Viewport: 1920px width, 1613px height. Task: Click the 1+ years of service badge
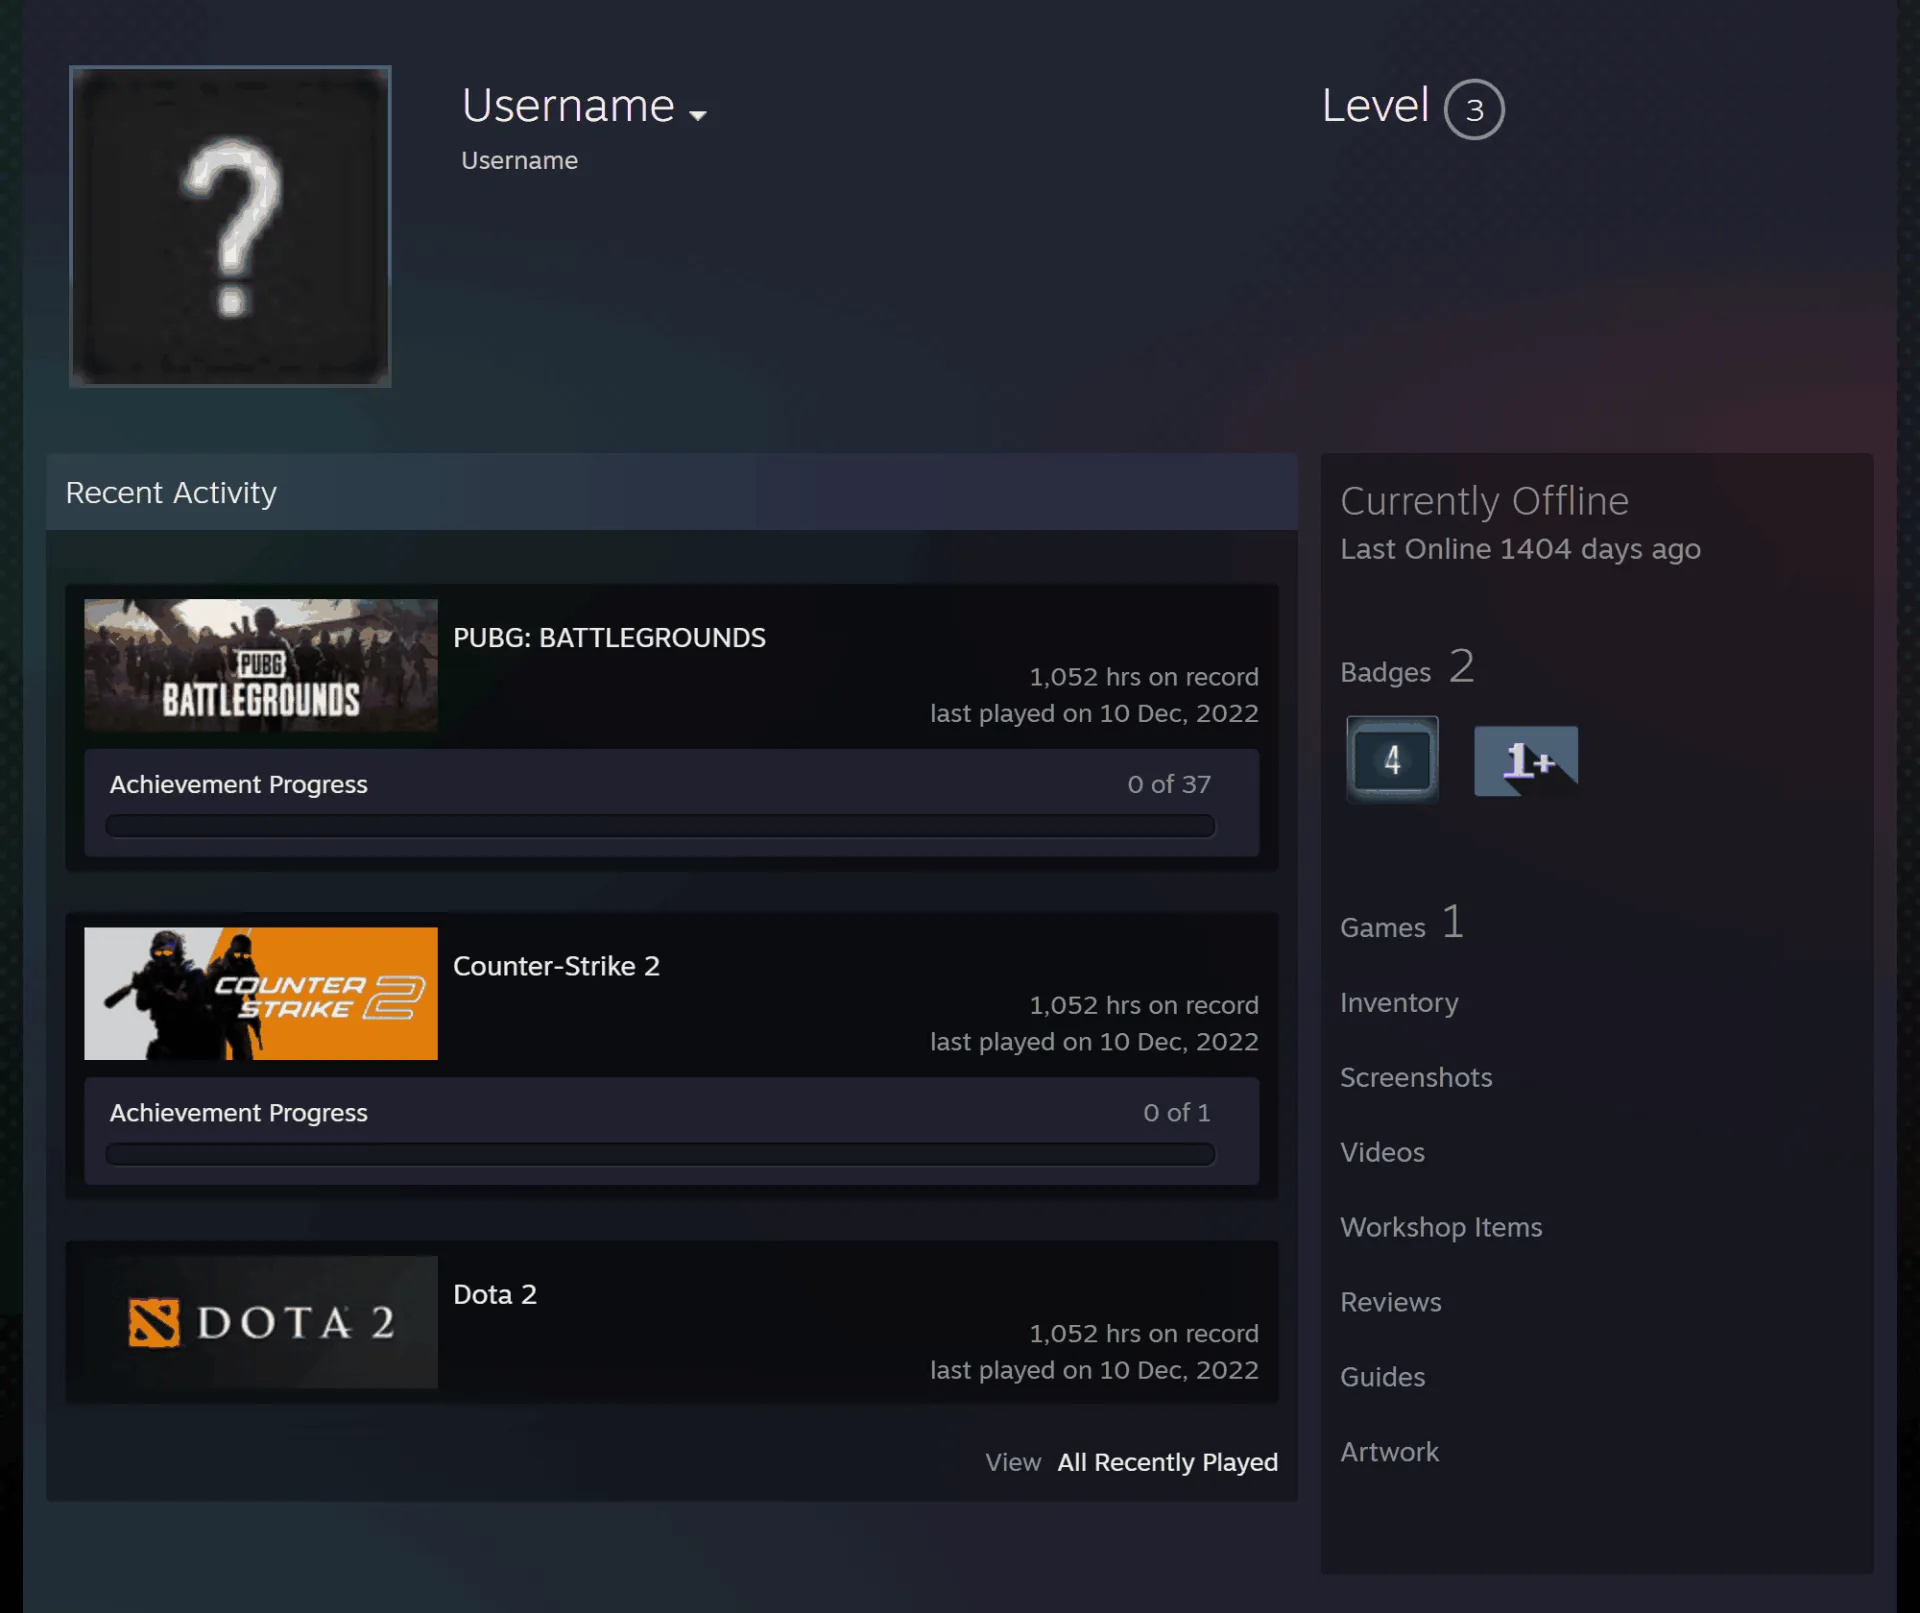click(x=1526, y=761)
